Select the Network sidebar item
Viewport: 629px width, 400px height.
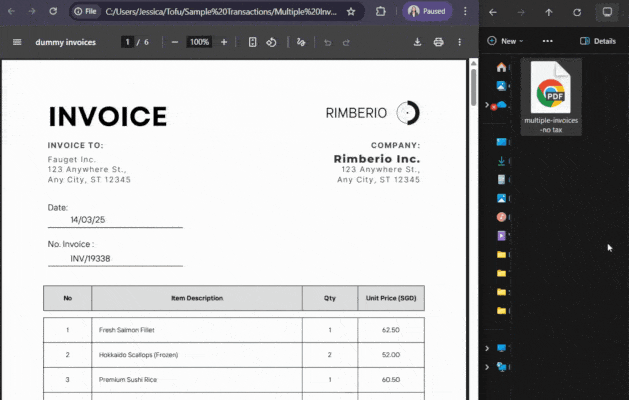tap(501, 367)
